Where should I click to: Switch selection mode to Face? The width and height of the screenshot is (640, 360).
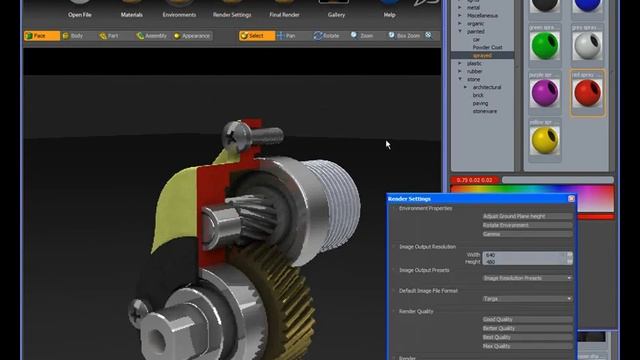click(42, 36)
